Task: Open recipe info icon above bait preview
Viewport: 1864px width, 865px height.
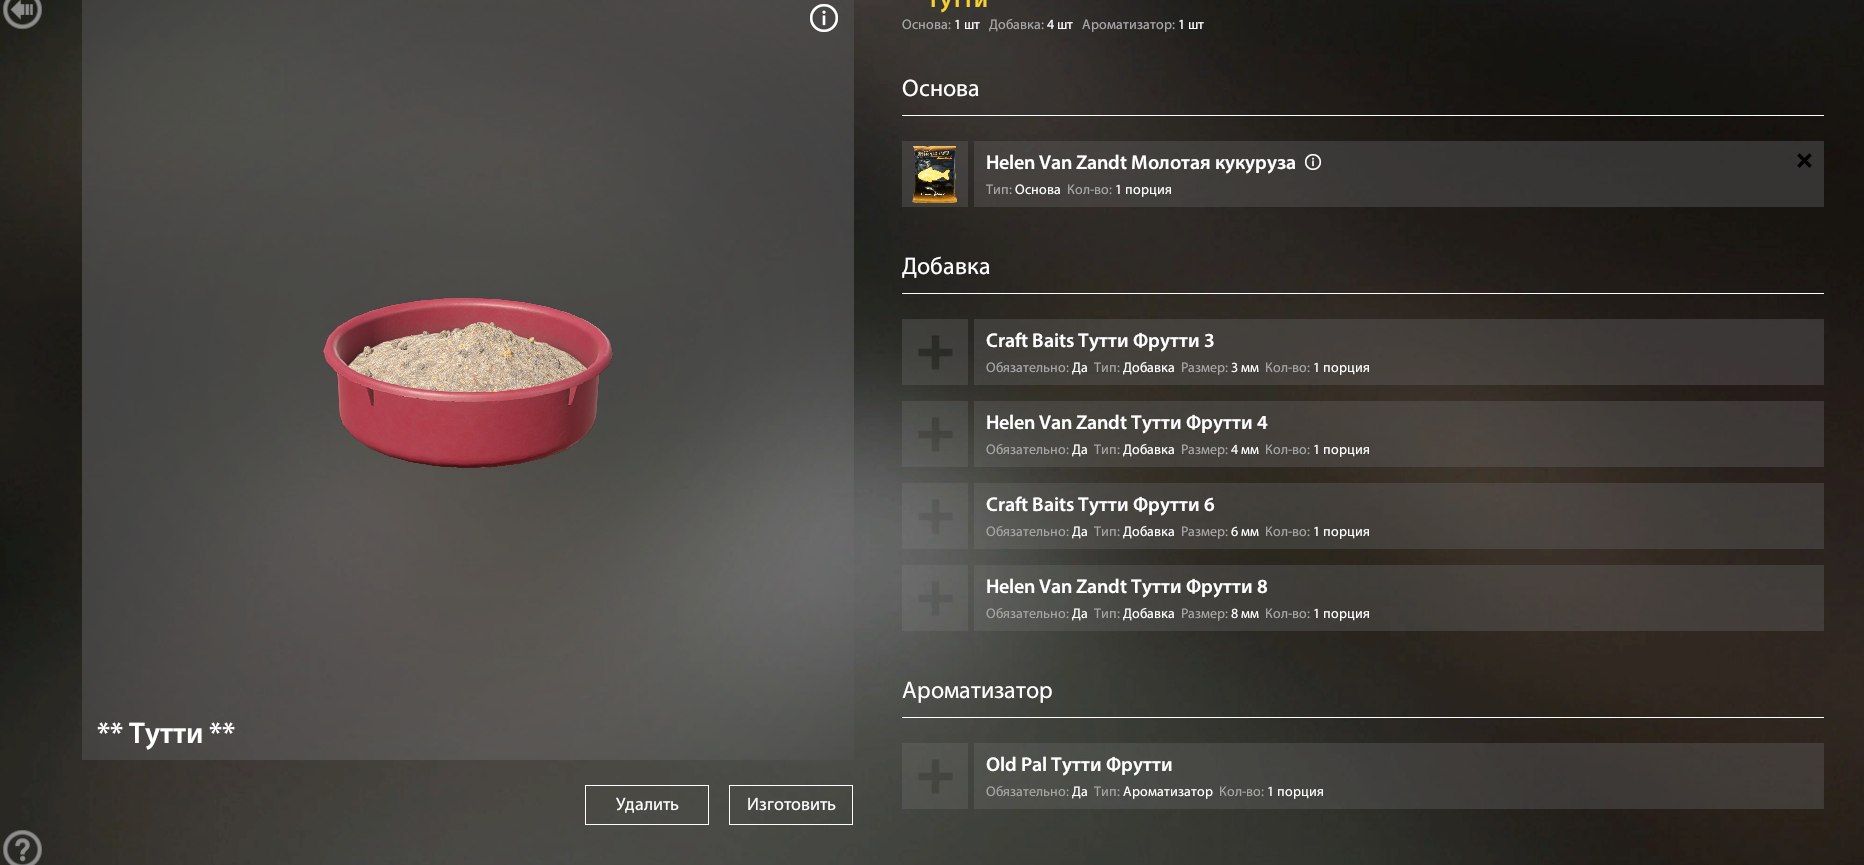Action: [823, 18]
